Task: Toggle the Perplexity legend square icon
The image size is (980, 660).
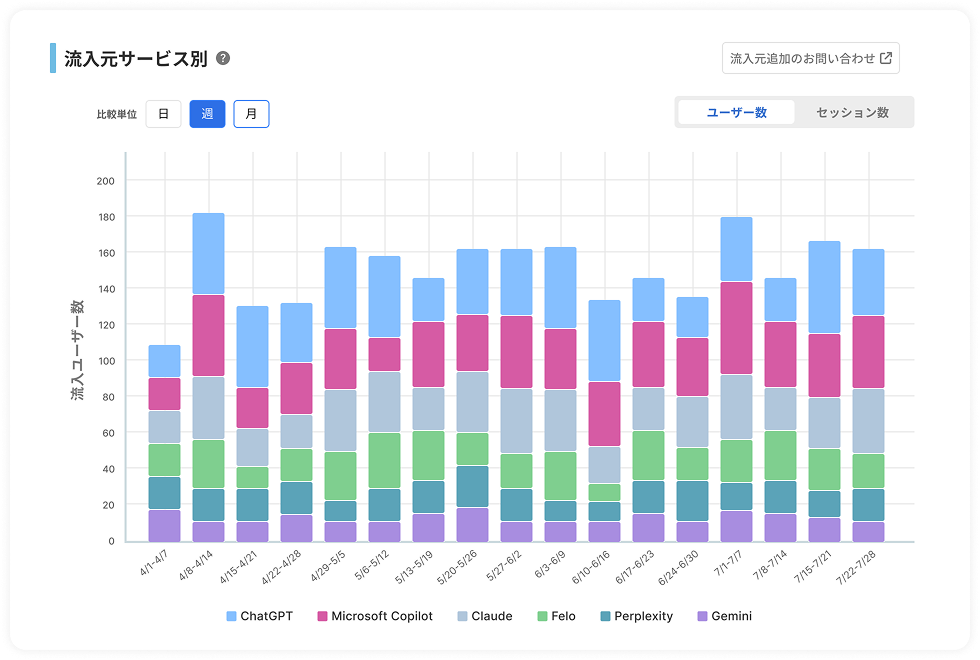Action: (606, 616)
